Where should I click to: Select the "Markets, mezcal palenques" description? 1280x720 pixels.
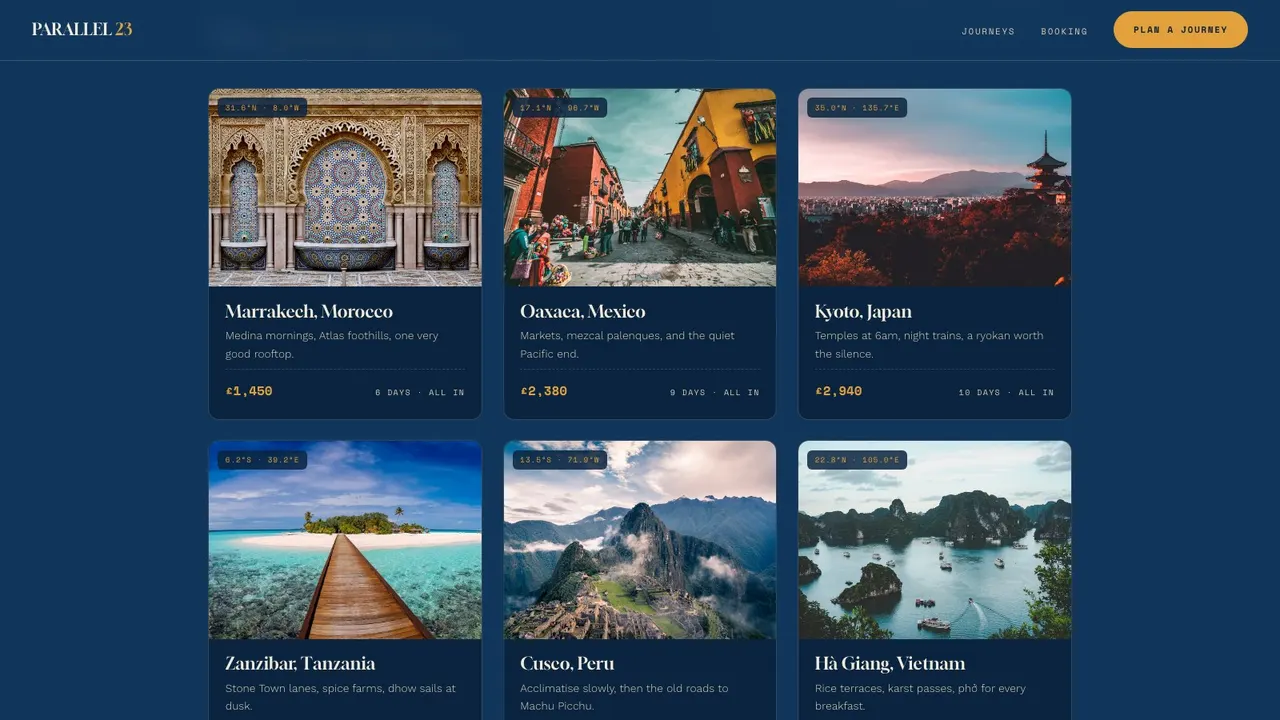pyautogui.click(x=628, y=345)
